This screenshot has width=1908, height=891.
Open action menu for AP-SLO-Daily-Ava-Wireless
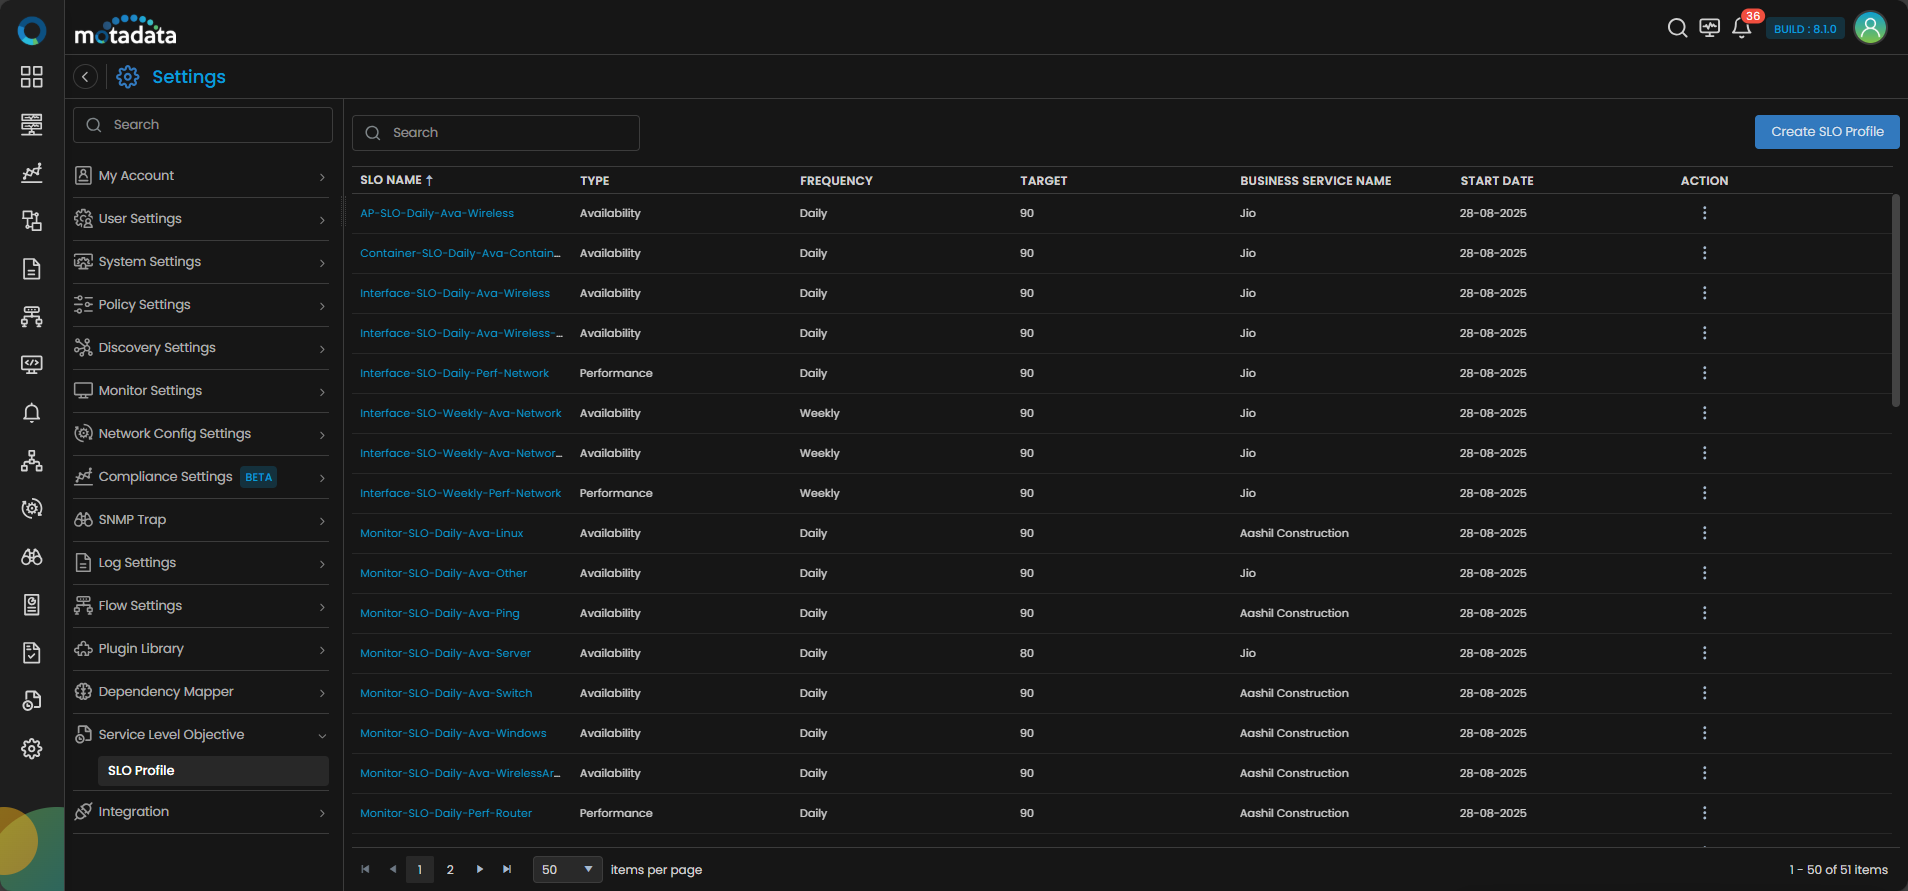pyautogui.click(x=1704, y=213)
